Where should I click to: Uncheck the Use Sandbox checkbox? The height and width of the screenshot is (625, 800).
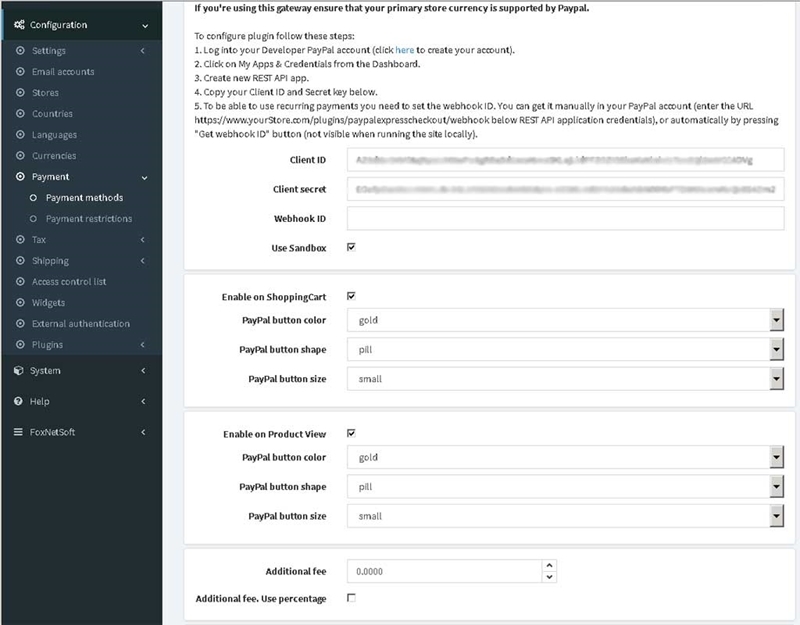point(351,247)
